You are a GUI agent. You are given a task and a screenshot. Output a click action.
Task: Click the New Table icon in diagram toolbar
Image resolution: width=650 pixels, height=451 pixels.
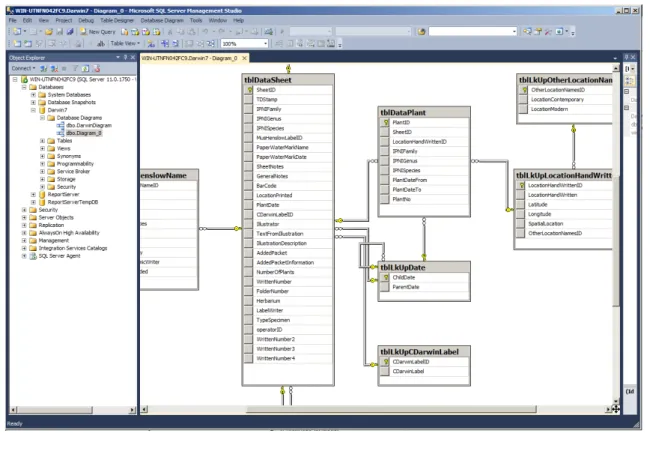click(x=17, y=44)
